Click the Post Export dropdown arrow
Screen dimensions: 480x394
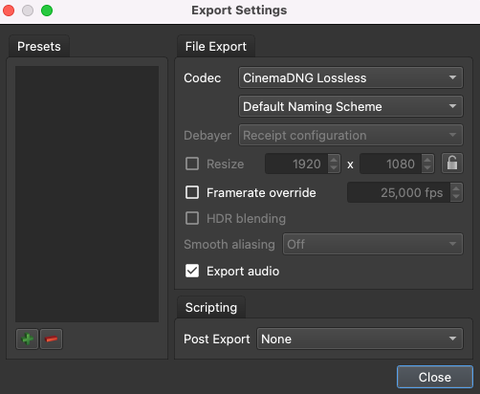(x=452, y=339)
